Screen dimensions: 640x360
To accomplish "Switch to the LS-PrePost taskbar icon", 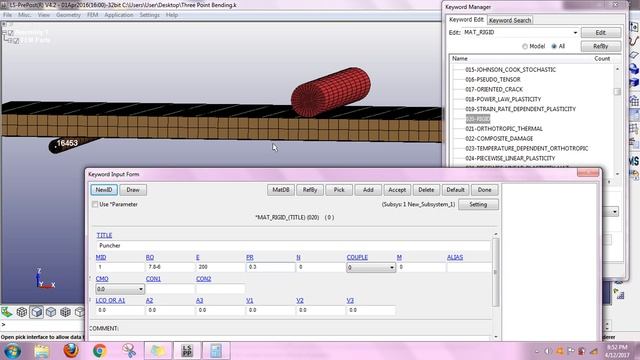I will pyautogui.click(x=187, y=351).
